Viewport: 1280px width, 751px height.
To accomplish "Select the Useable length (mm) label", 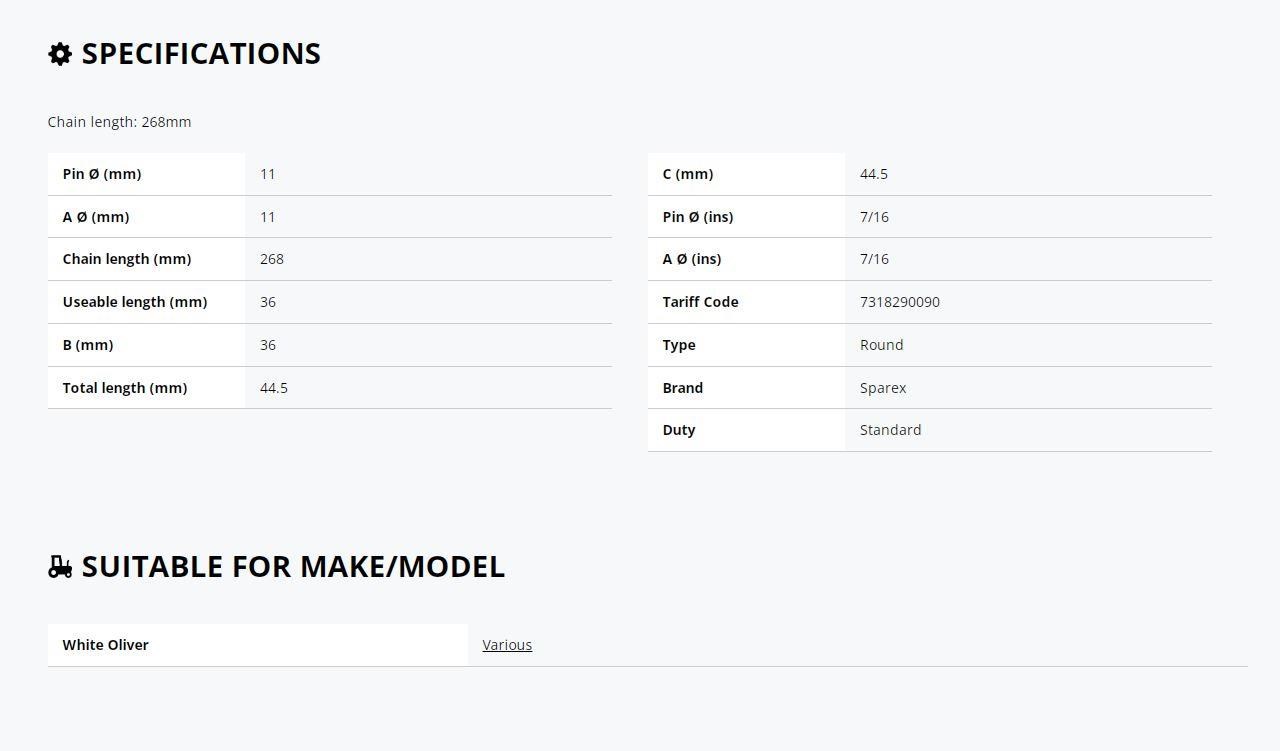I will click(x=135, y=302).
